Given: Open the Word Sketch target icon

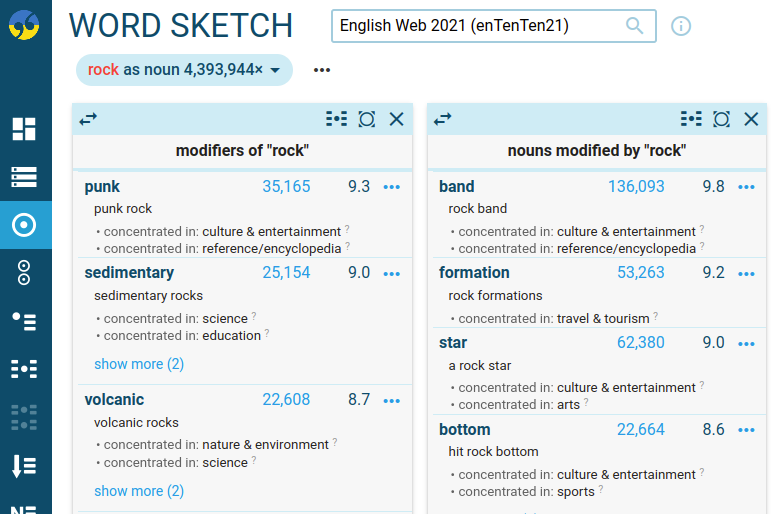Looking at the screenshot, I should pyautogui.click(x=24, y=225).
